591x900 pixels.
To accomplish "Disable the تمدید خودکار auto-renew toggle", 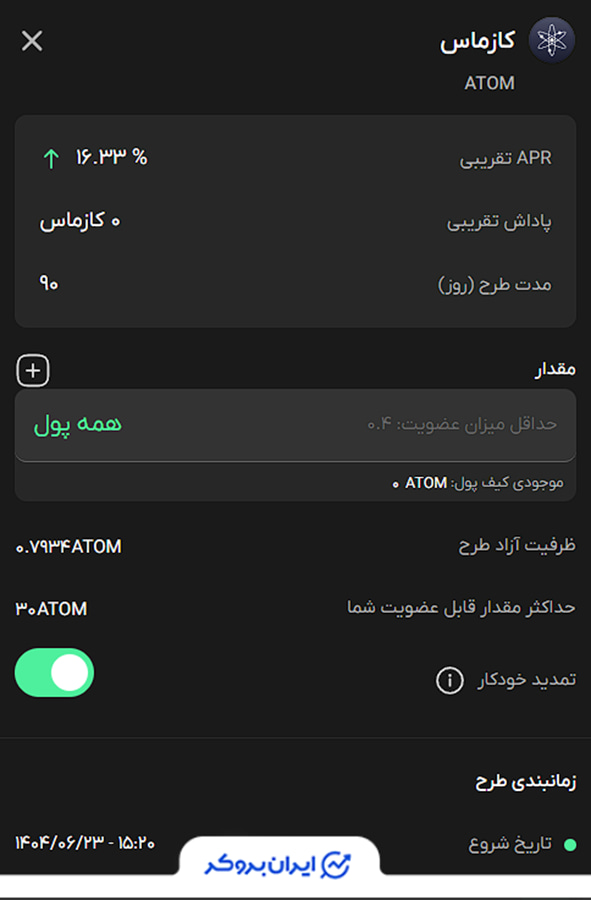I will point(54,673).
